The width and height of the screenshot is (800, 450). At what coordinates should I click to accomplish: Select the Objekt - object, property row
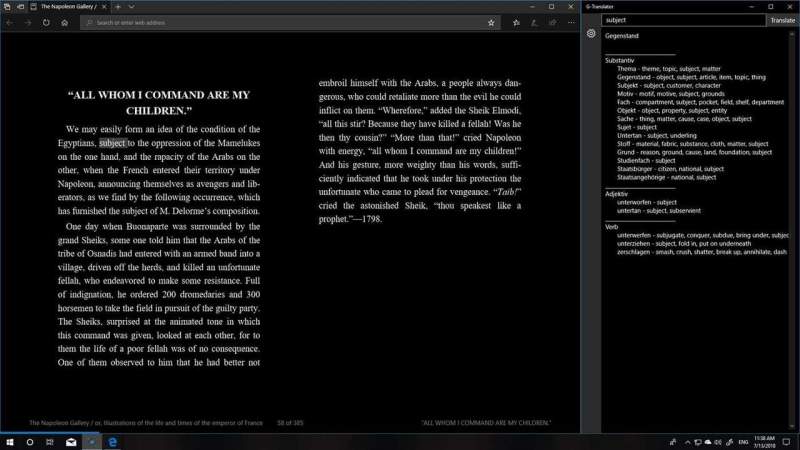(672, 111)
